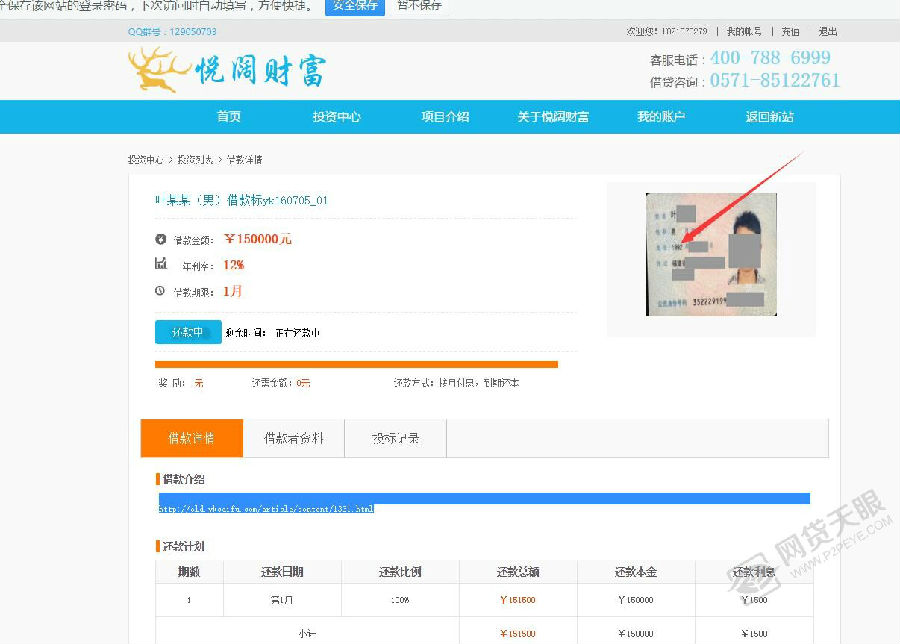Click the 安全保存 button at the top
Image resolution: width=900 pixels, height=644 pixels.
pos(355,6)
